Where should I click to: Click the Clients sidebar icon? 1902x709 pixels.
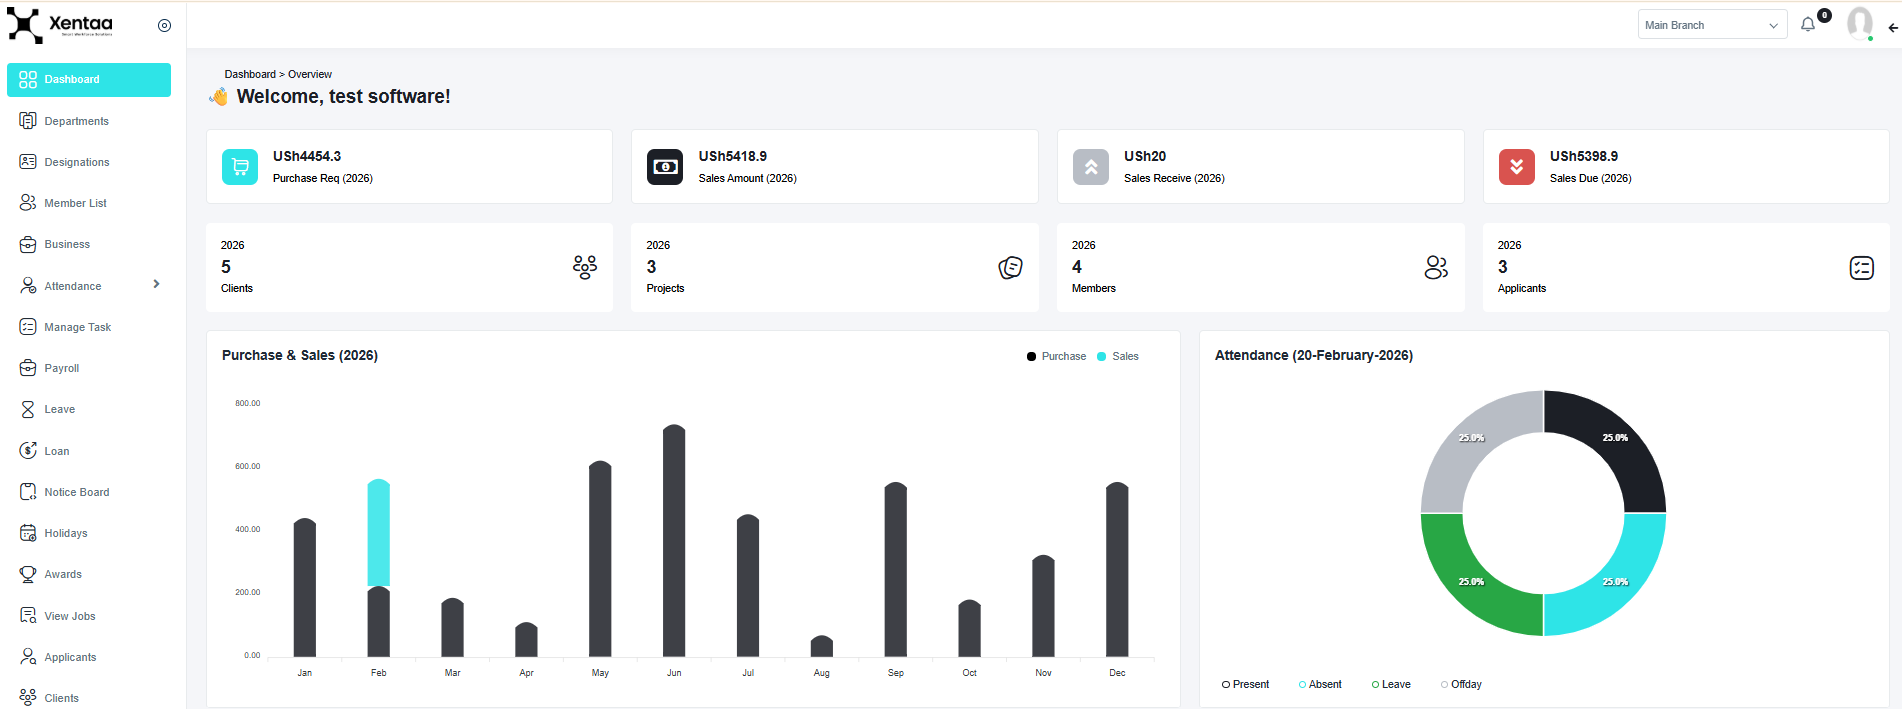point(28,698)
